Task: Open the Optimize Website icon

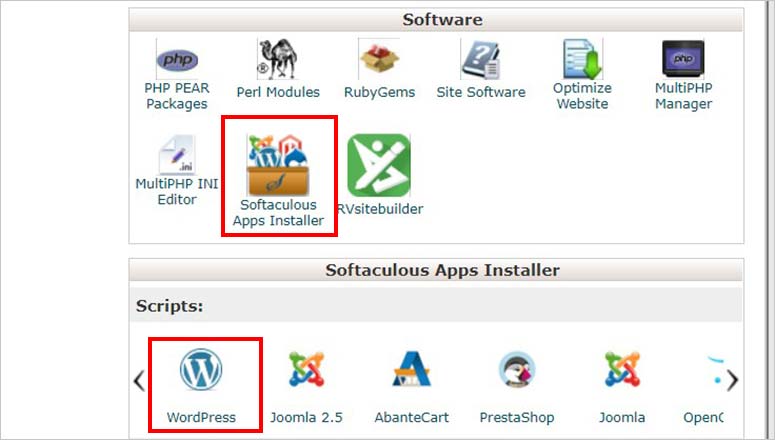Action: tap(582, 59)
